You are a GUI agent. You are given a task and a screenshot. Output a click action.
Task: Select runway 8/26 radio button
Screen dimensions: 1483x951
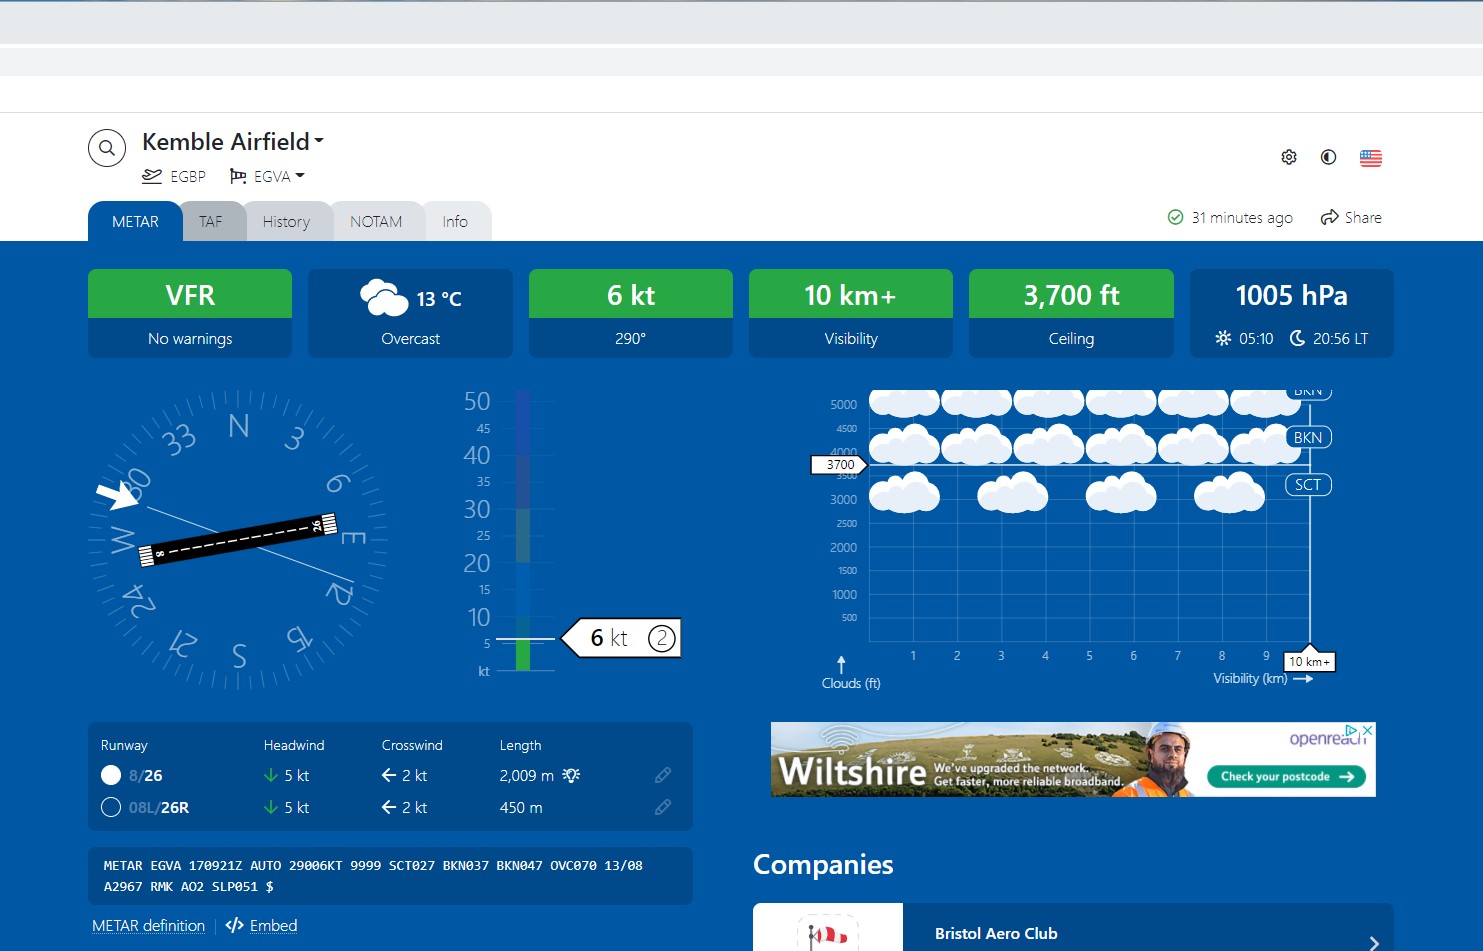click(110, 774)
